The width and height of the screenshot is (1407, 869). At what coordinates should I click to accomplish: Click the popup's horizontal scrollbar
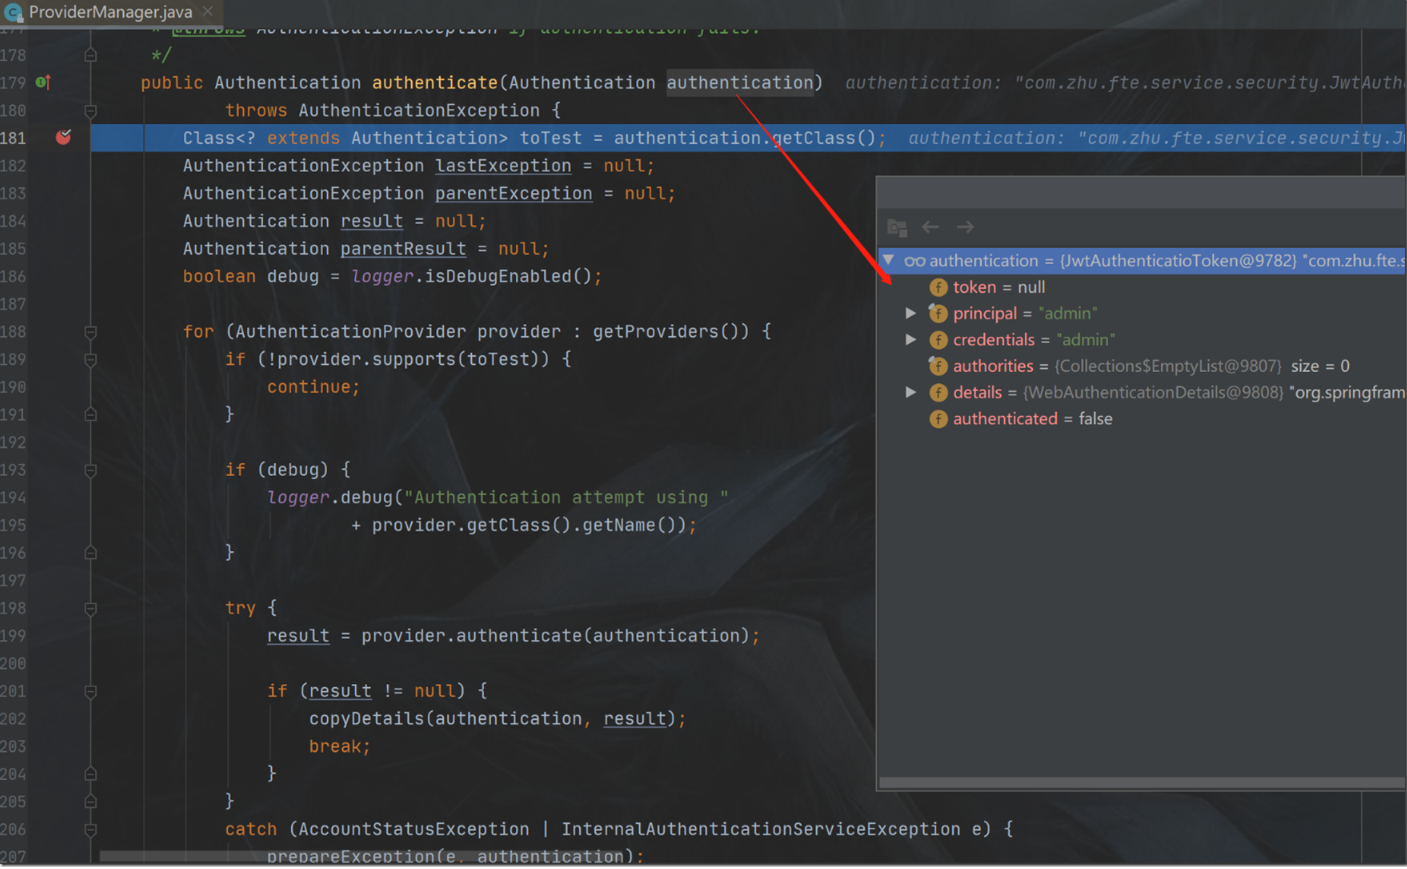[x=1140, y=783]
